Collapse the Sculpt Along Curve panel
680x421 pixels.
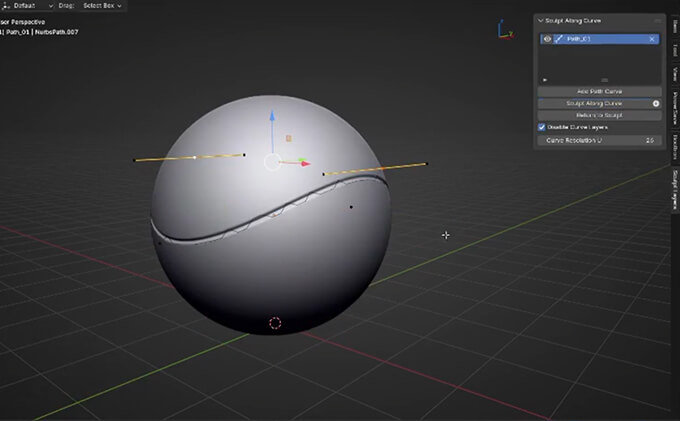click(541, 20)
